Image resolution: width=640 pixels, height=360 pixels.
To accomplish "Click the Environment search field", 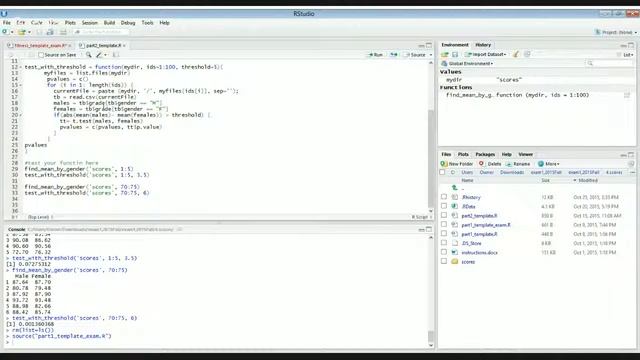I will (609, 63).
